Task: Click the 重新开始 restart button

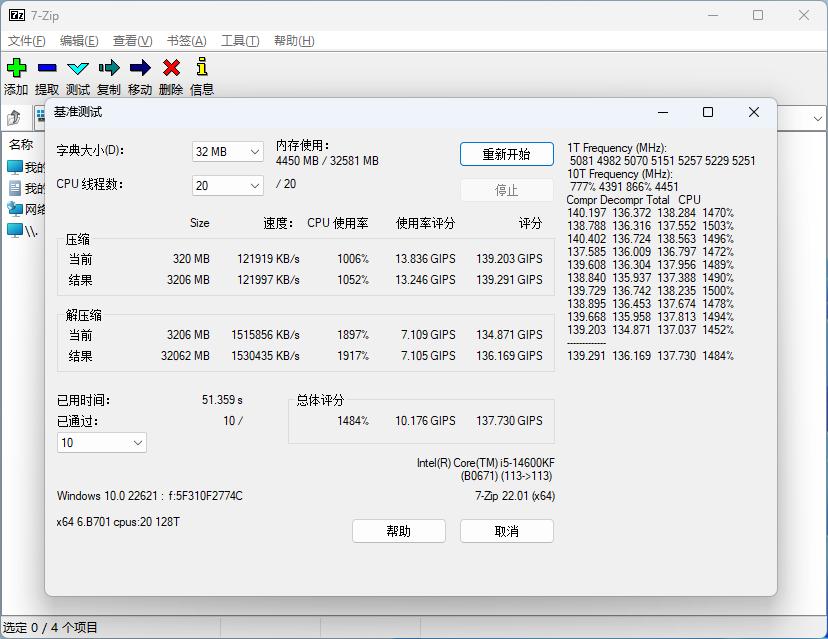Action: coord(506,154)
